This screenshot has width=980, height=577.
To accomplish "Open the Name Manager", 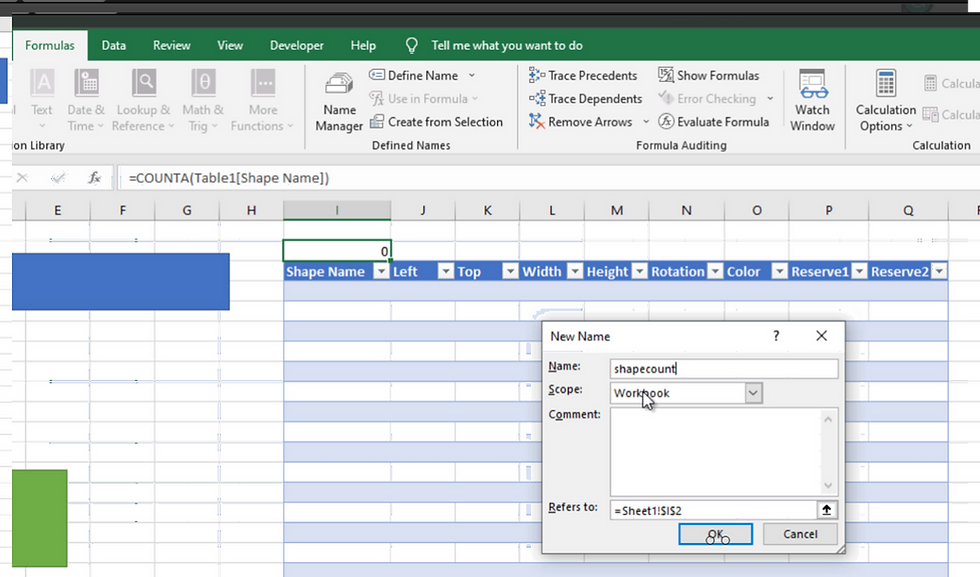I will pos(338,100).
